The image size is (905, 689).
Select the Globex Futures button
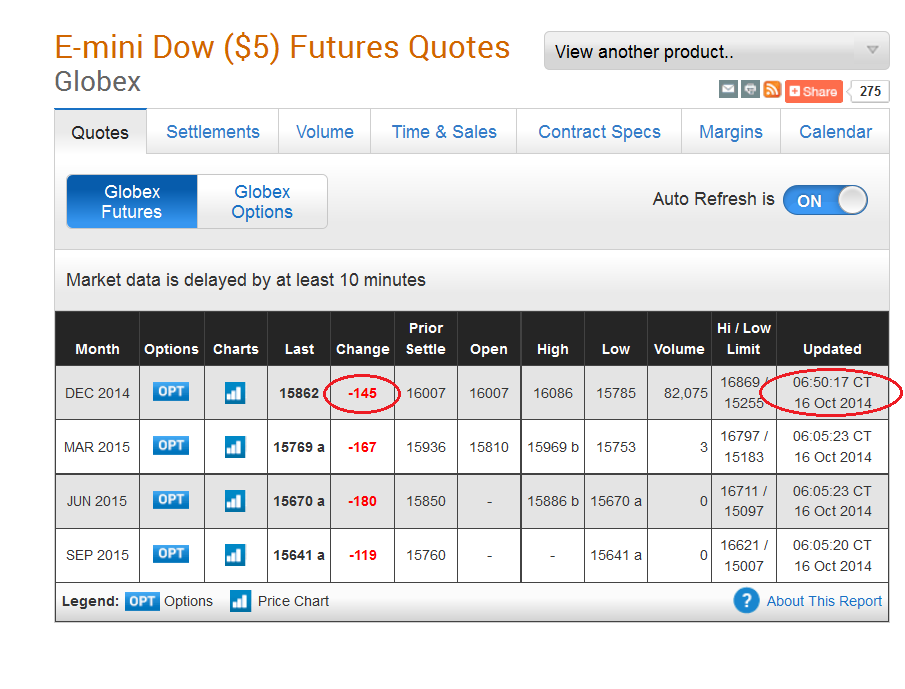[132, 201]
